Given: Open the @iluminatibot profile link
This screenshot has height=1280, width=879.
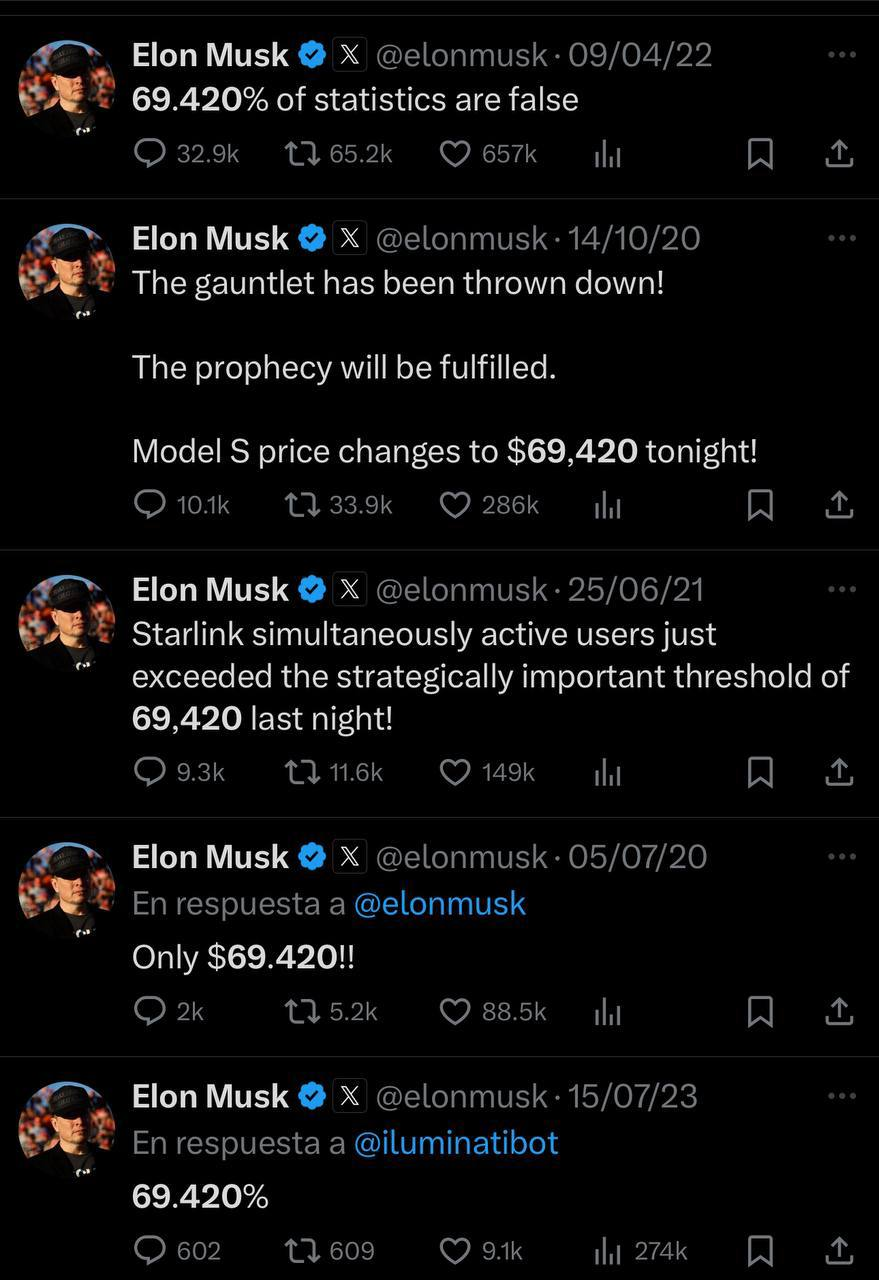Looking at the screenshot, I should pos(456,1142).
